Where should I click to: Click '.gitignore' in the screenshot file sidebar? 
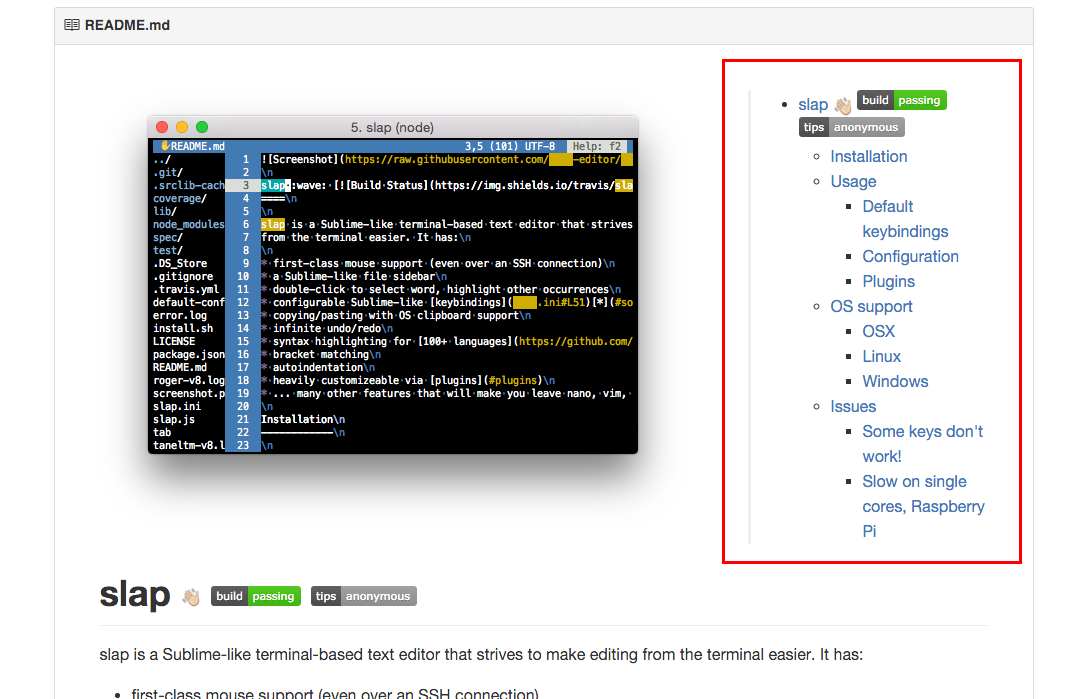(183, 276)
